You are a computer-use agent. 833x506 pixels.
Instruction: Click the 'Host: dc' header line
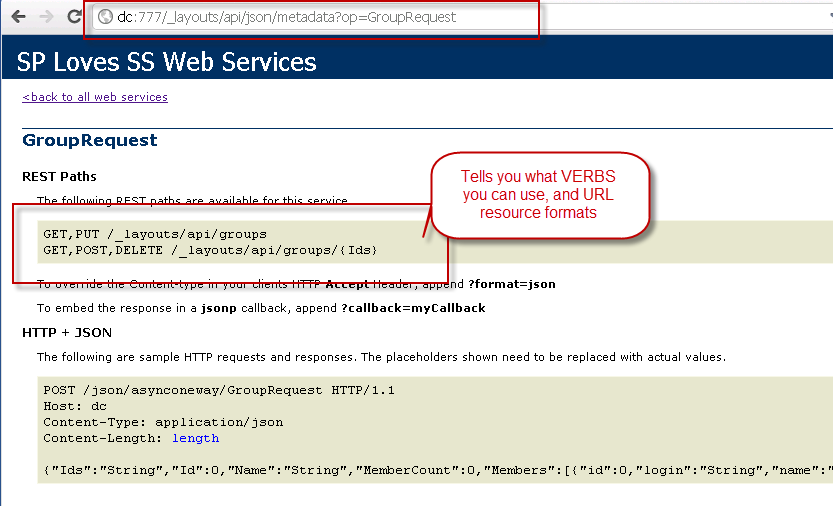pyautogui.click(x=75, y=406)
